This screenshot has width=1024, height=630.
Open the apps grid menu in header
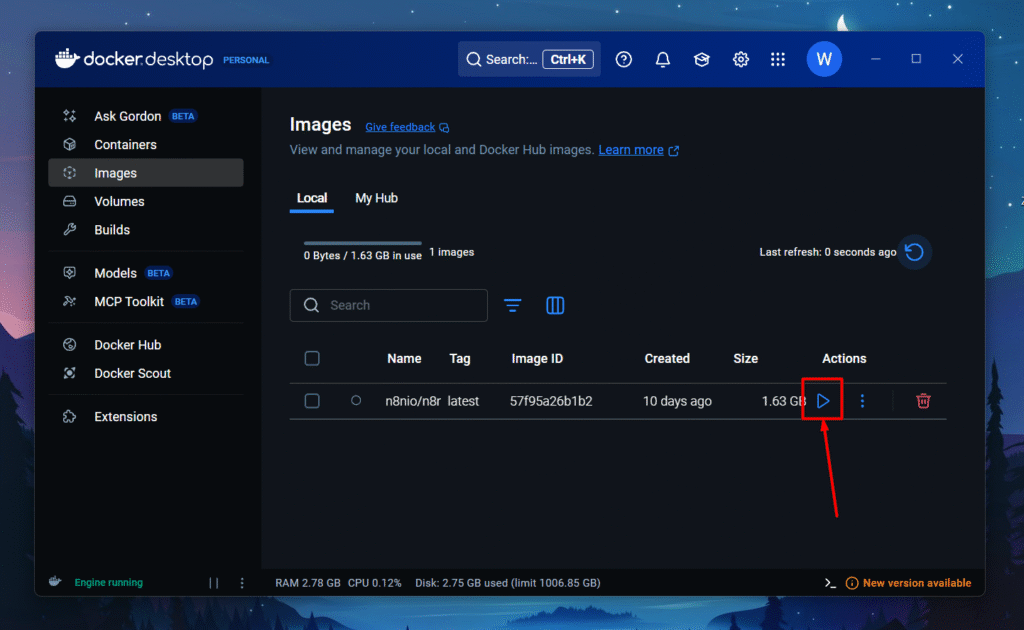point(778,60)
